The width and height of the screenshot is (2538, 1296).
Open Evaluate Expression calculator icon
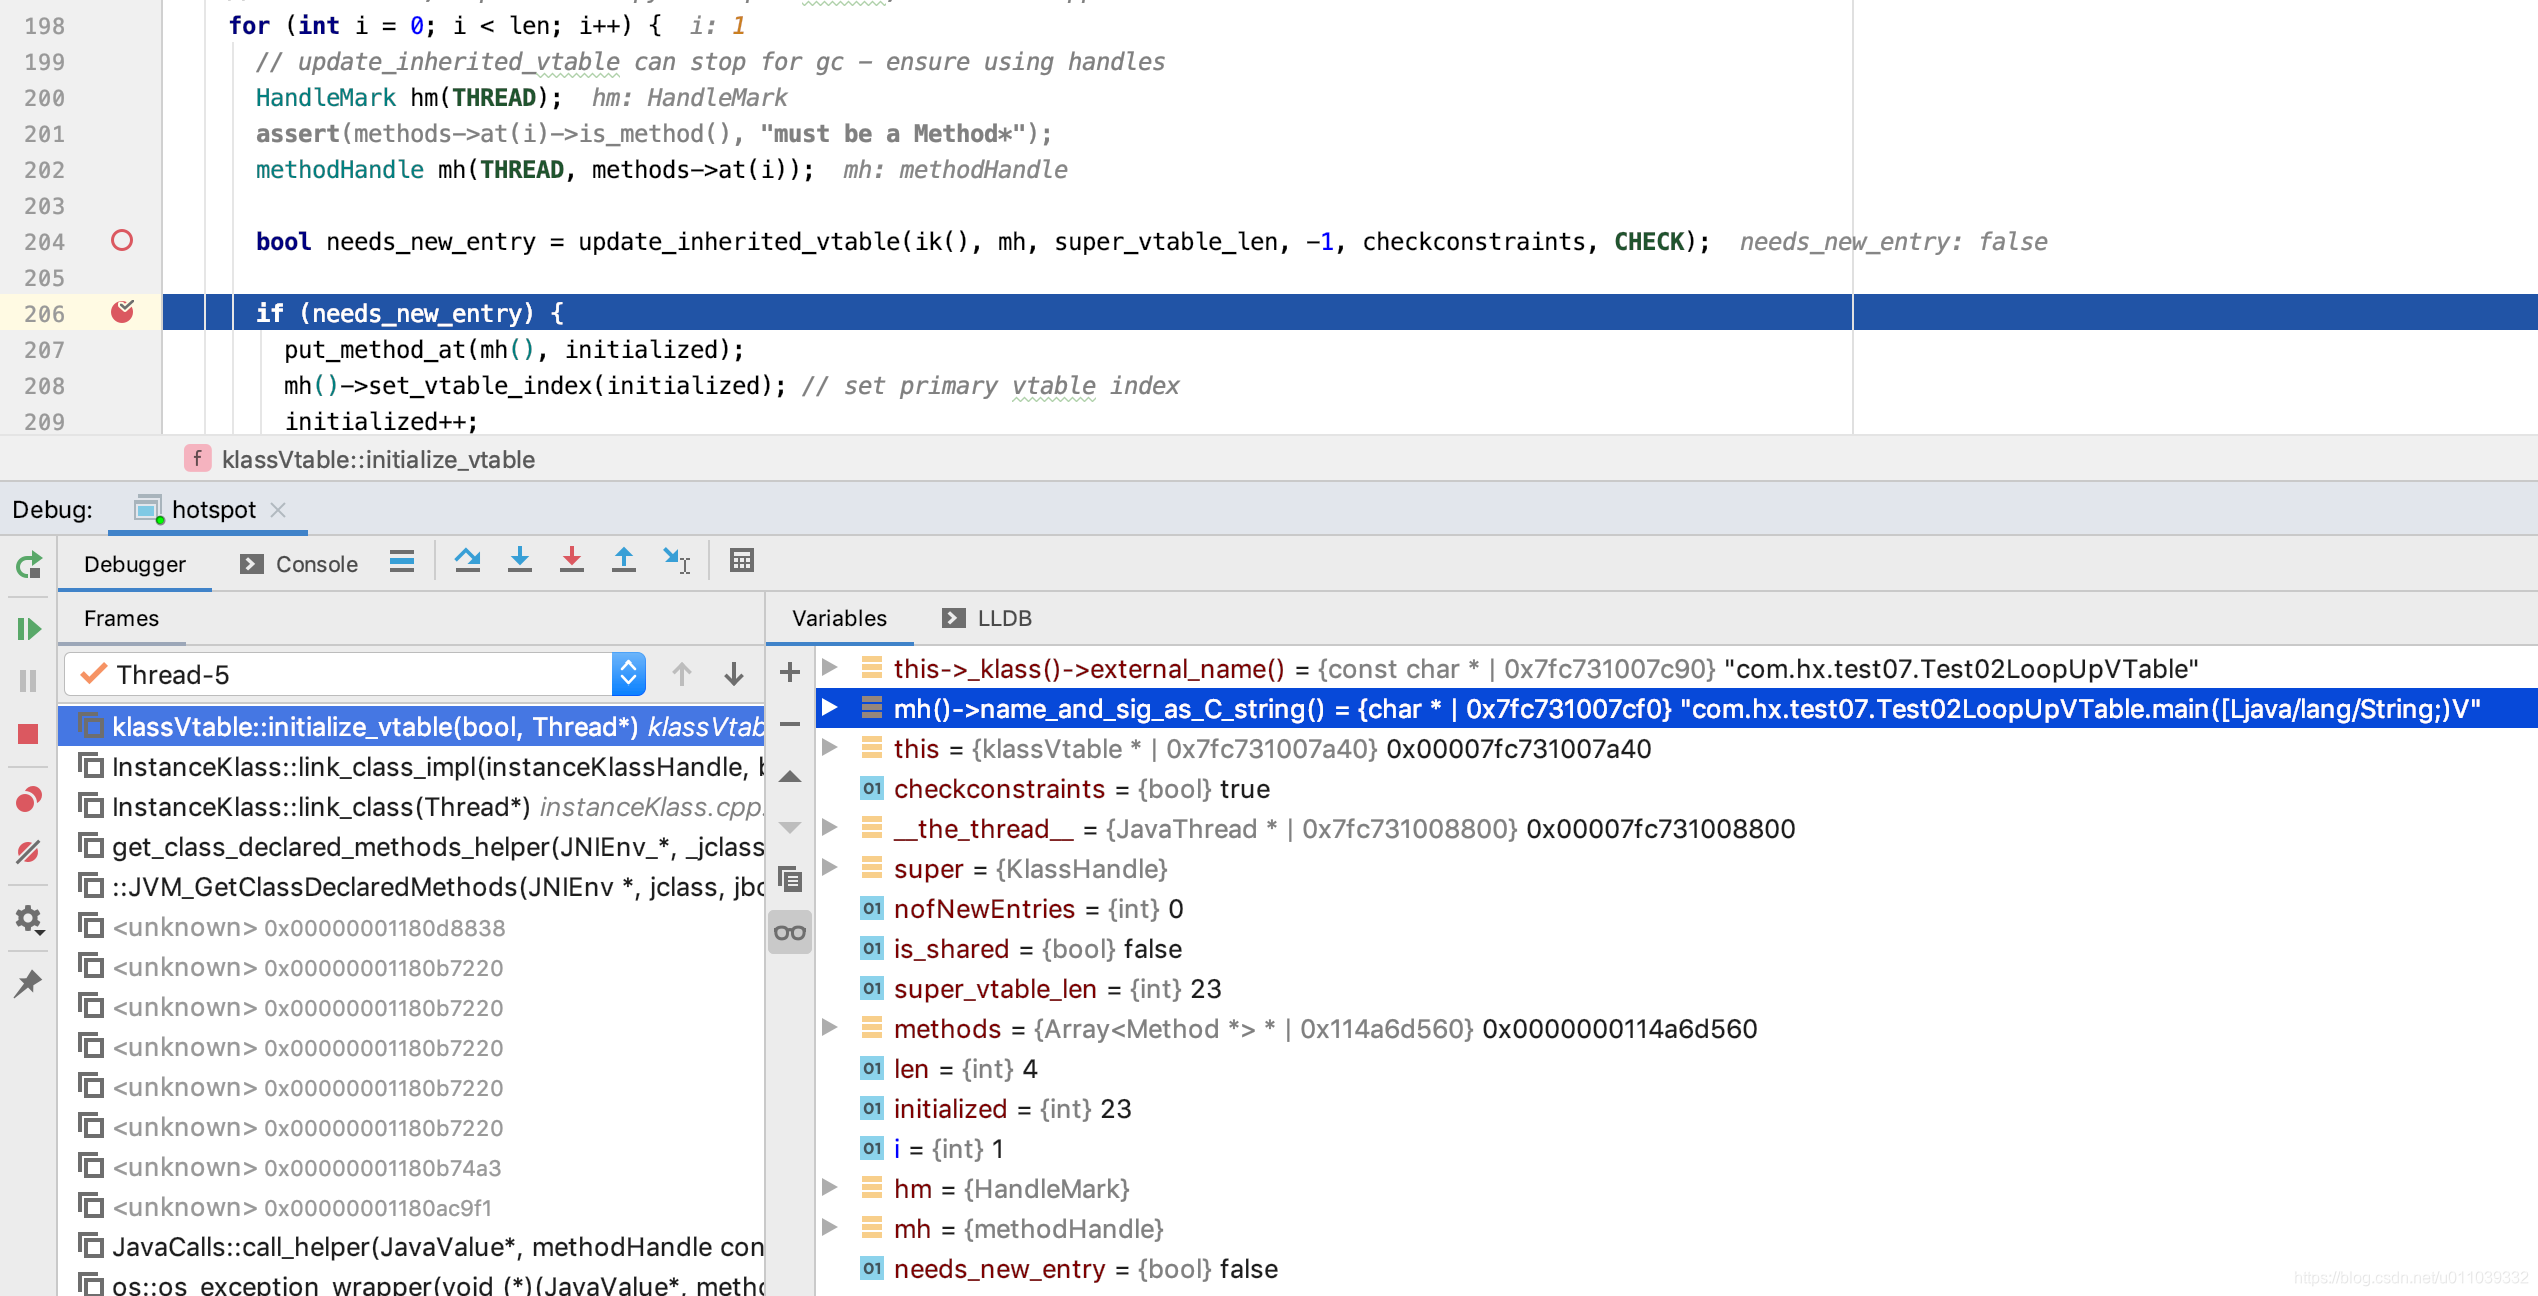point(741,561)
